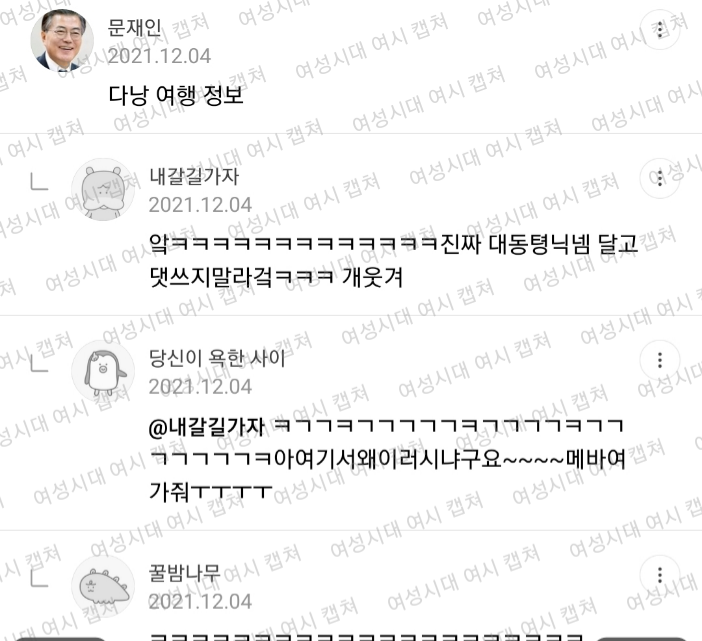Open the profile of username 꿀밤나무
The image size is (702, 641).
click(184, 573)
